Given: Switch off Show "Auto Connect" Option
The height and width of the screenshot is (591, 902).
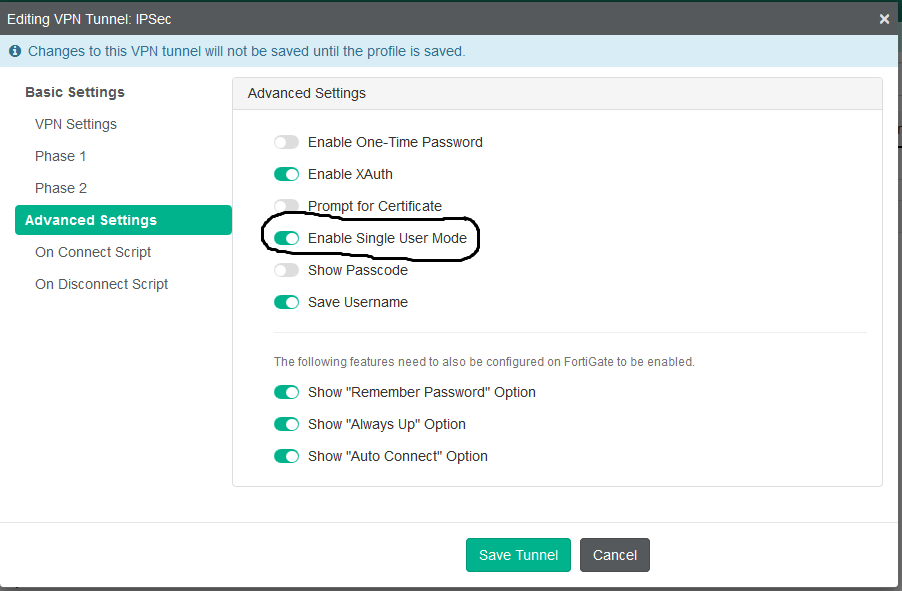Looking at the screenshot, I should (287, 456).
